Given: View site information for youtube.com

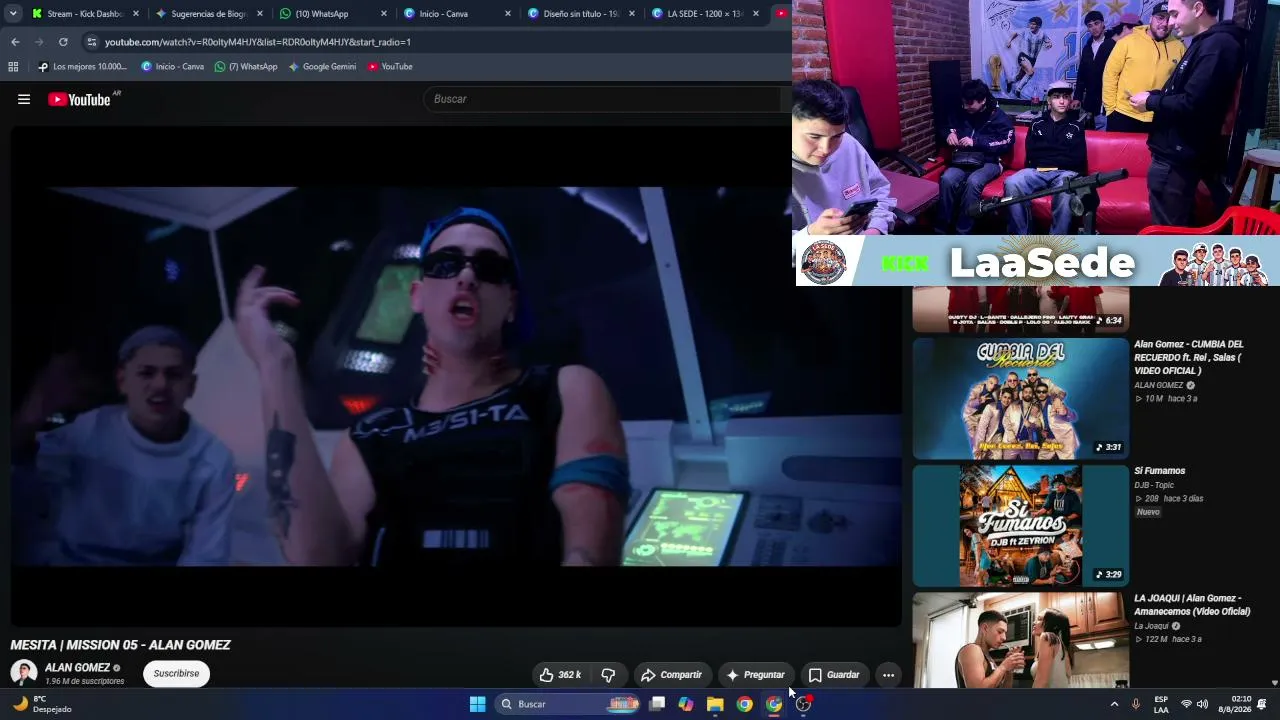Looking at the screenshot, I should (x=92, y=42).
